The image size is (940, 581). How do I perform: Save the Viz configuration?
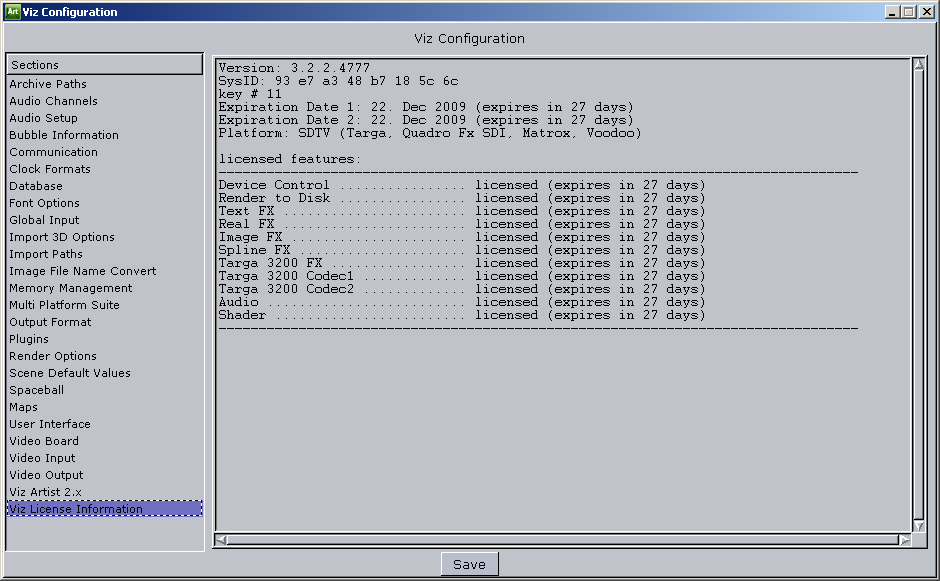[x=469, y=563]
